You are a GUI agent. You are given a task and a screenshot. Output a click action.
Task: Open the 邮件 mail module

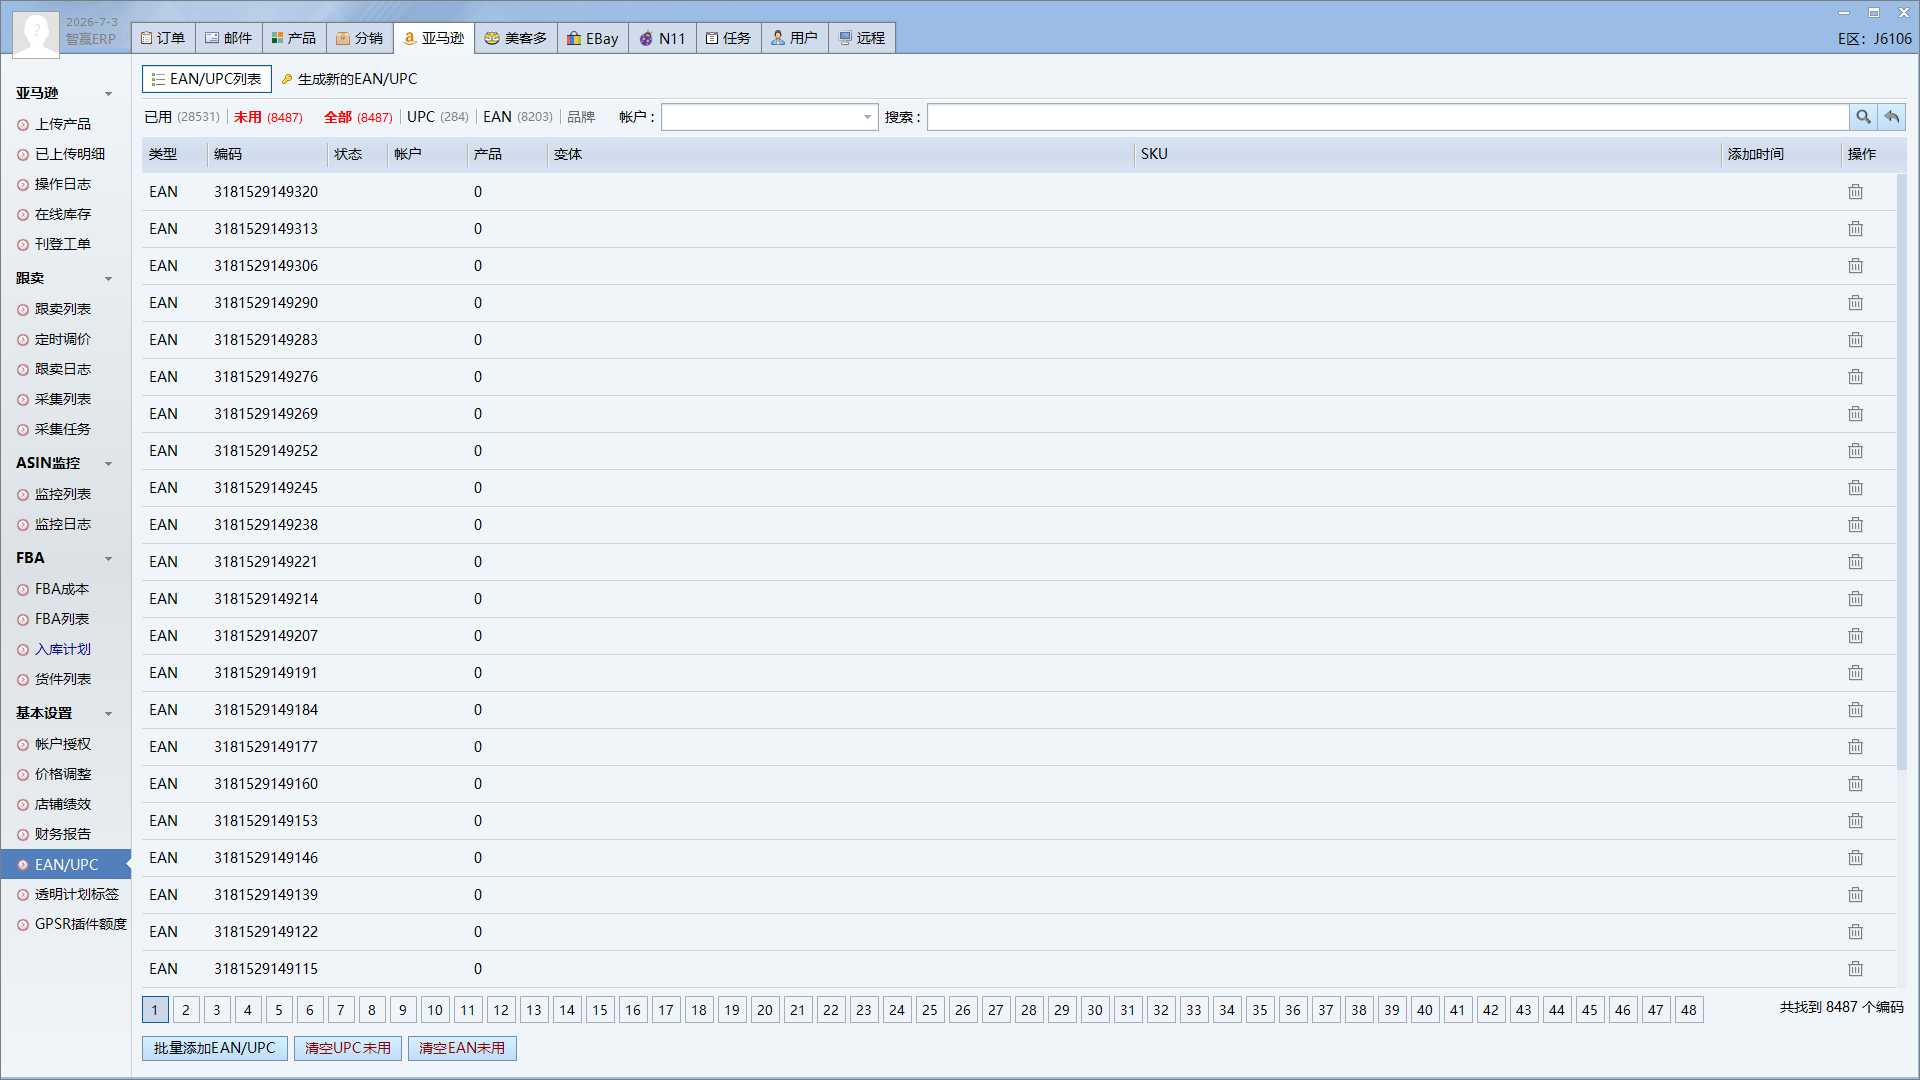click(229, 38)
